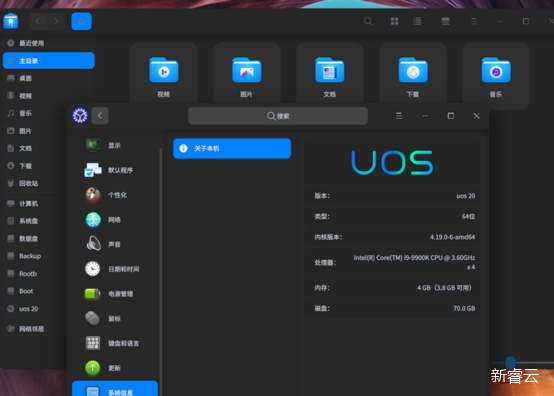Open uos 20 disc in file manager sidebar
The image size is (554, 396).
(x=35, y=308)
